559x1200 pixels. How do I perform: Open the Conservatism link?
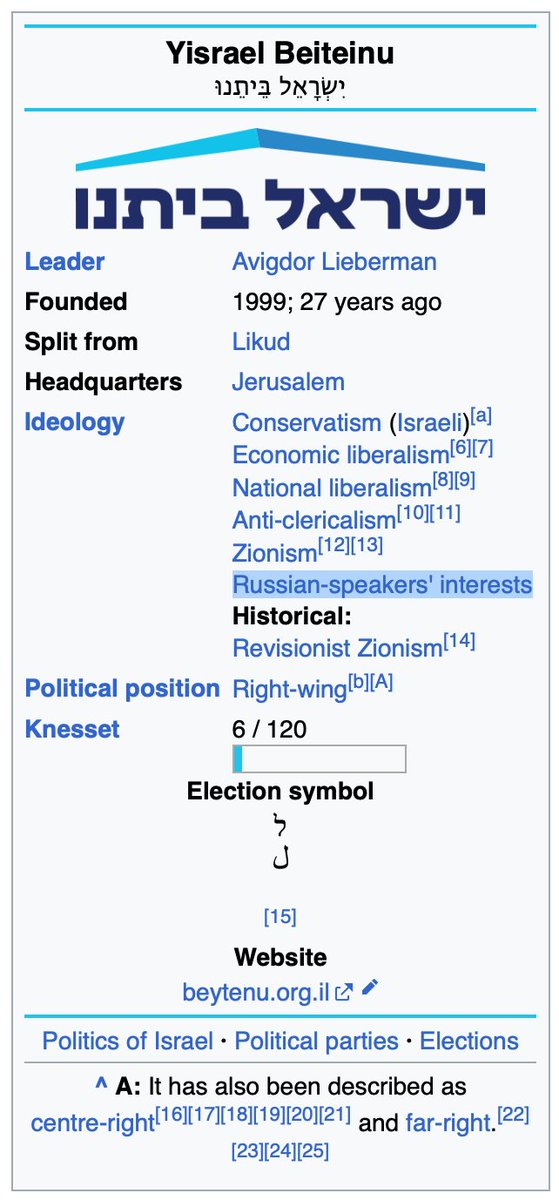pyautogui.click(x=307, y=424)
